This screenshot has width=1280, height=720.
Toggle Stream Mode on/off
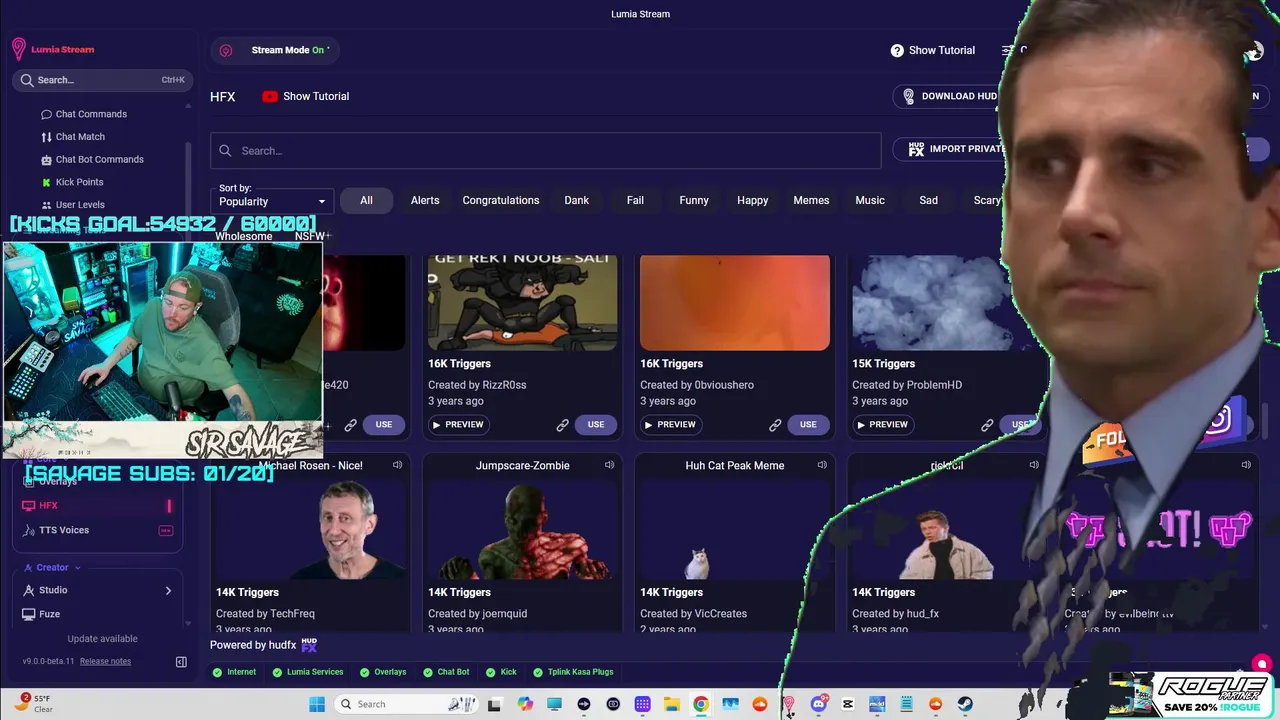pos(275,50)
